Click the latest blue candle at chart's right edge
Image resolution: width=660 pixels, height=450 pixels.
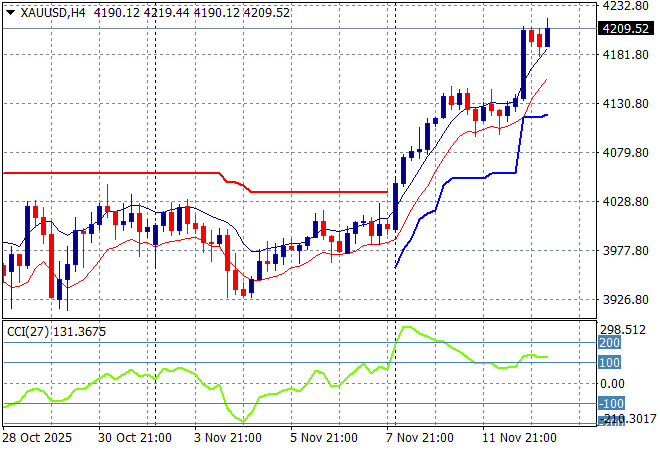pos(548,37)
